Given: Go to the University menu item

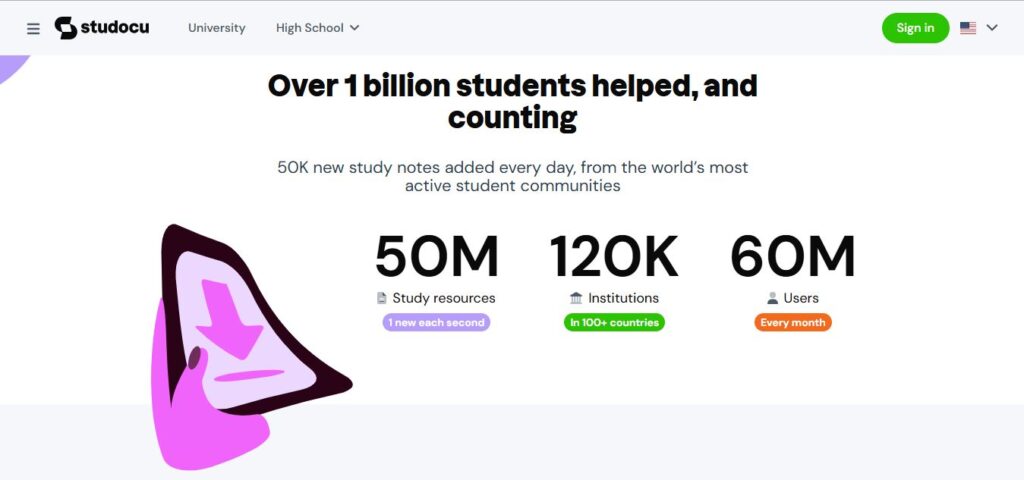Looking at the screenshot, I should tap(216, 28).
